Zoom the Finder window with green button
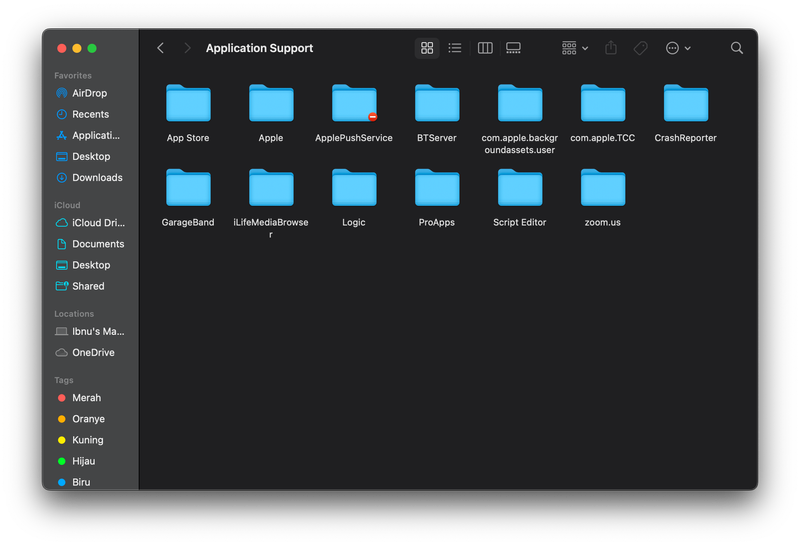 92,48
